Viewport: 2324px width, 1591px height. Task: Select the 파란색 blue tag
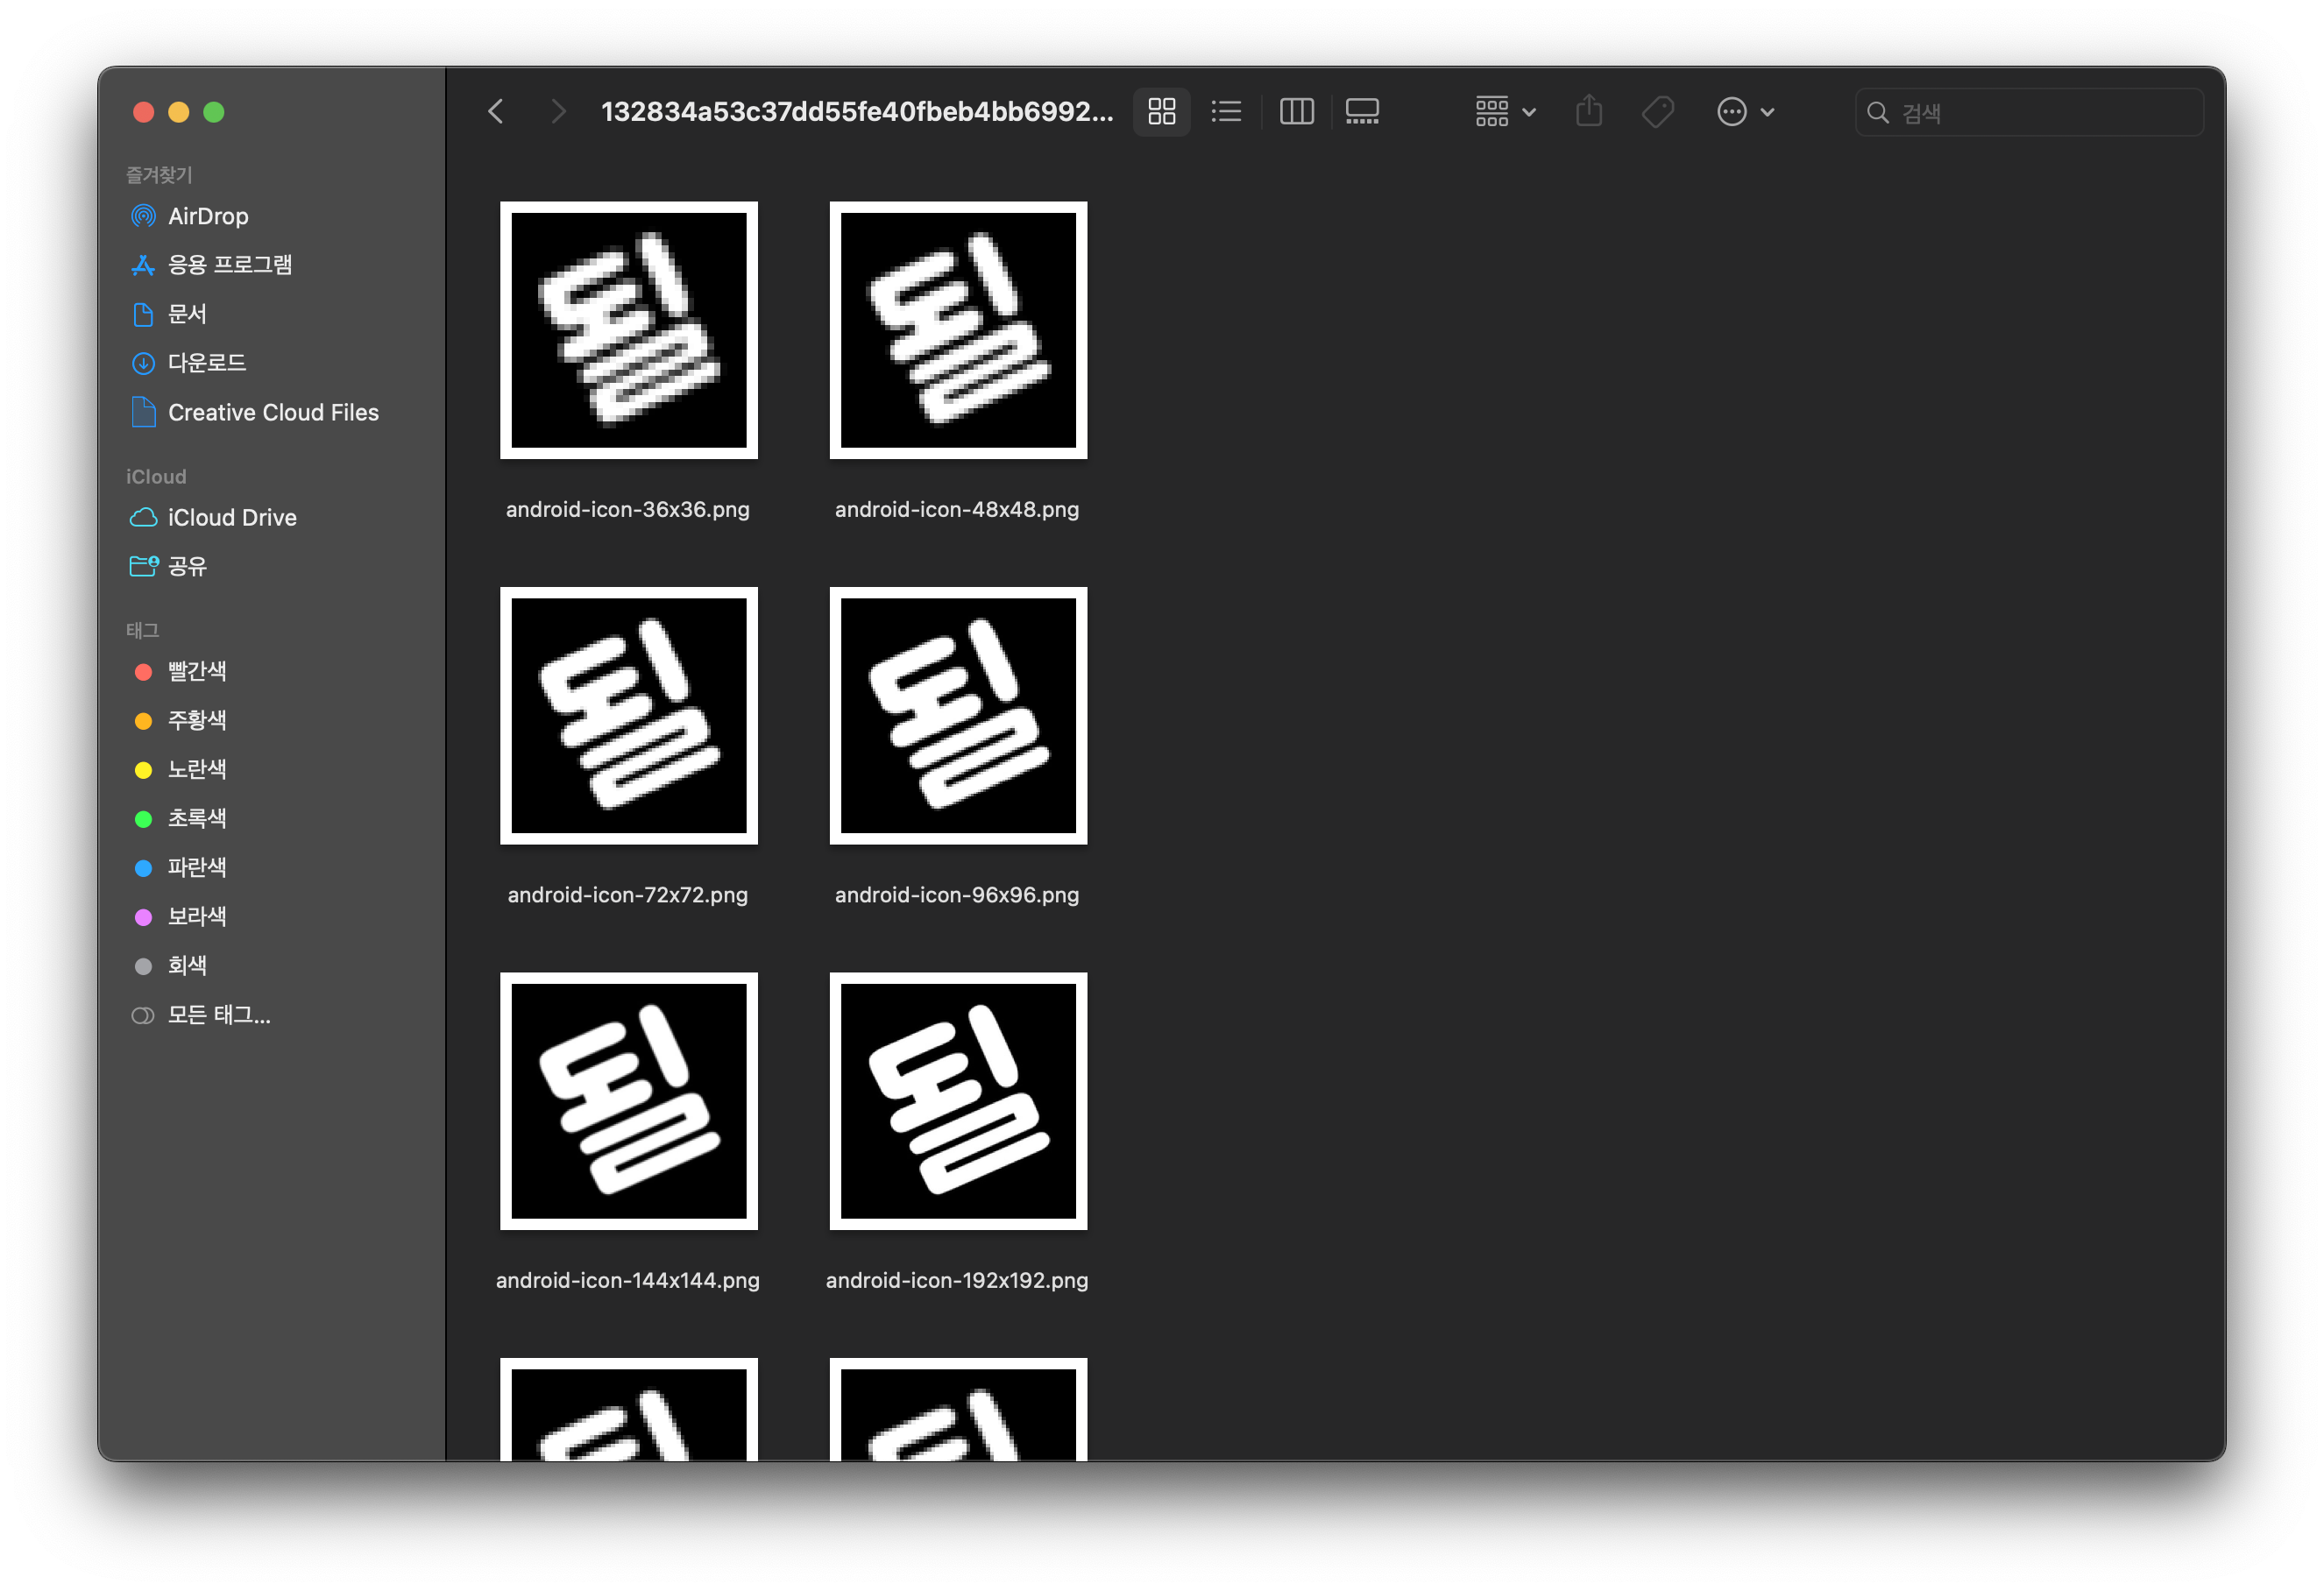[x=196, y=867]
